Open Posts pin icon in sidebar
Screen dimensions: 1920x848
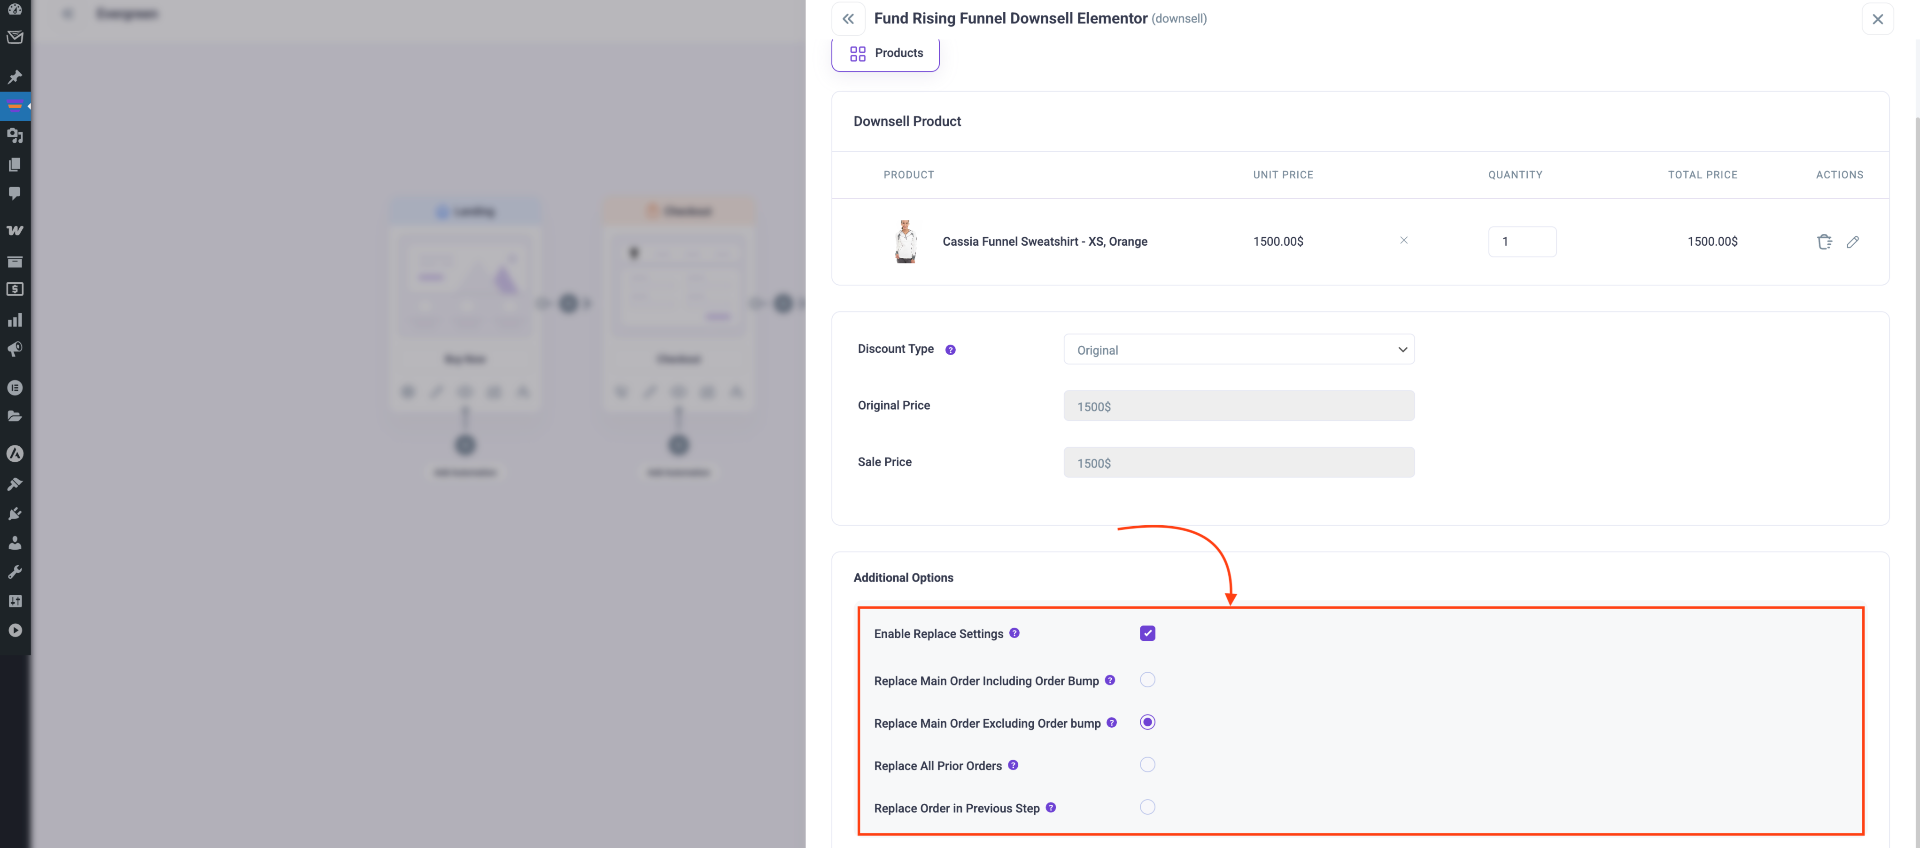15,77
